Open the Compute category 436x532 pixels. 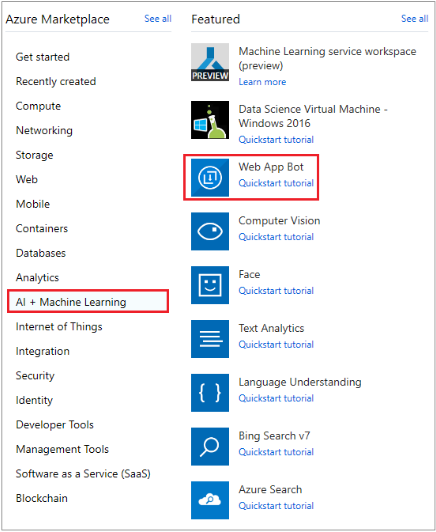coord(38,106)
